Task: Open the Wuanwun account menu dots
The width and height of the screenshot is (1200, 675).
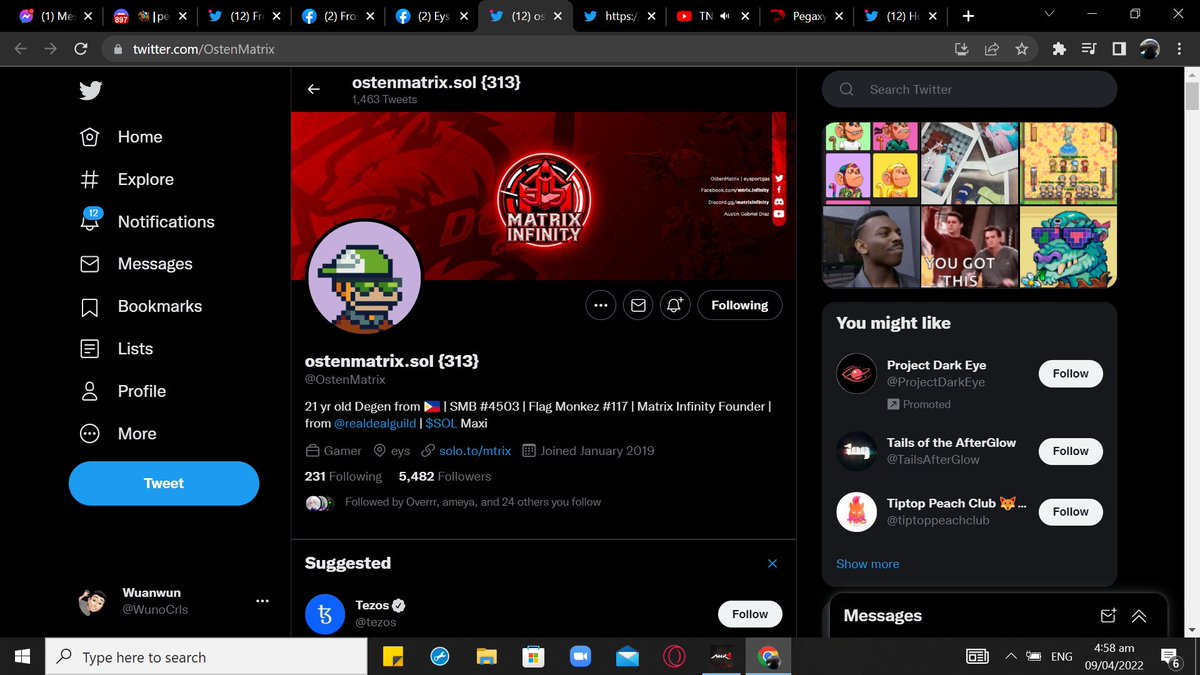Action: pyautogui.click(x=262, y=601)
